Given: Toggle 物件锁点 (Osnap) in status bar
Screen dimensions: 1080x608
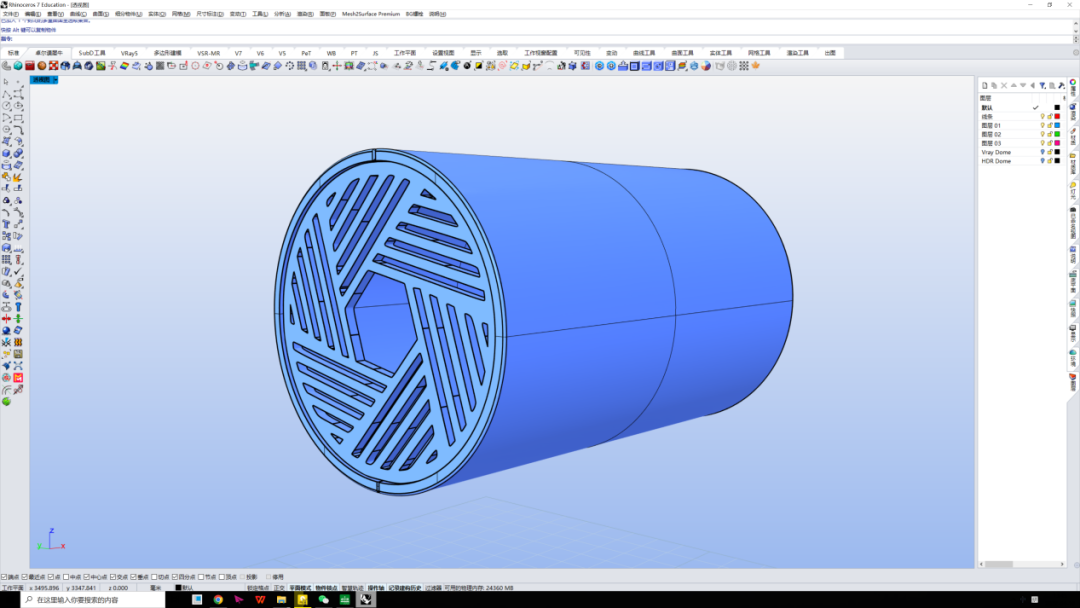Looking at the screenshot, I should (326, 588).
